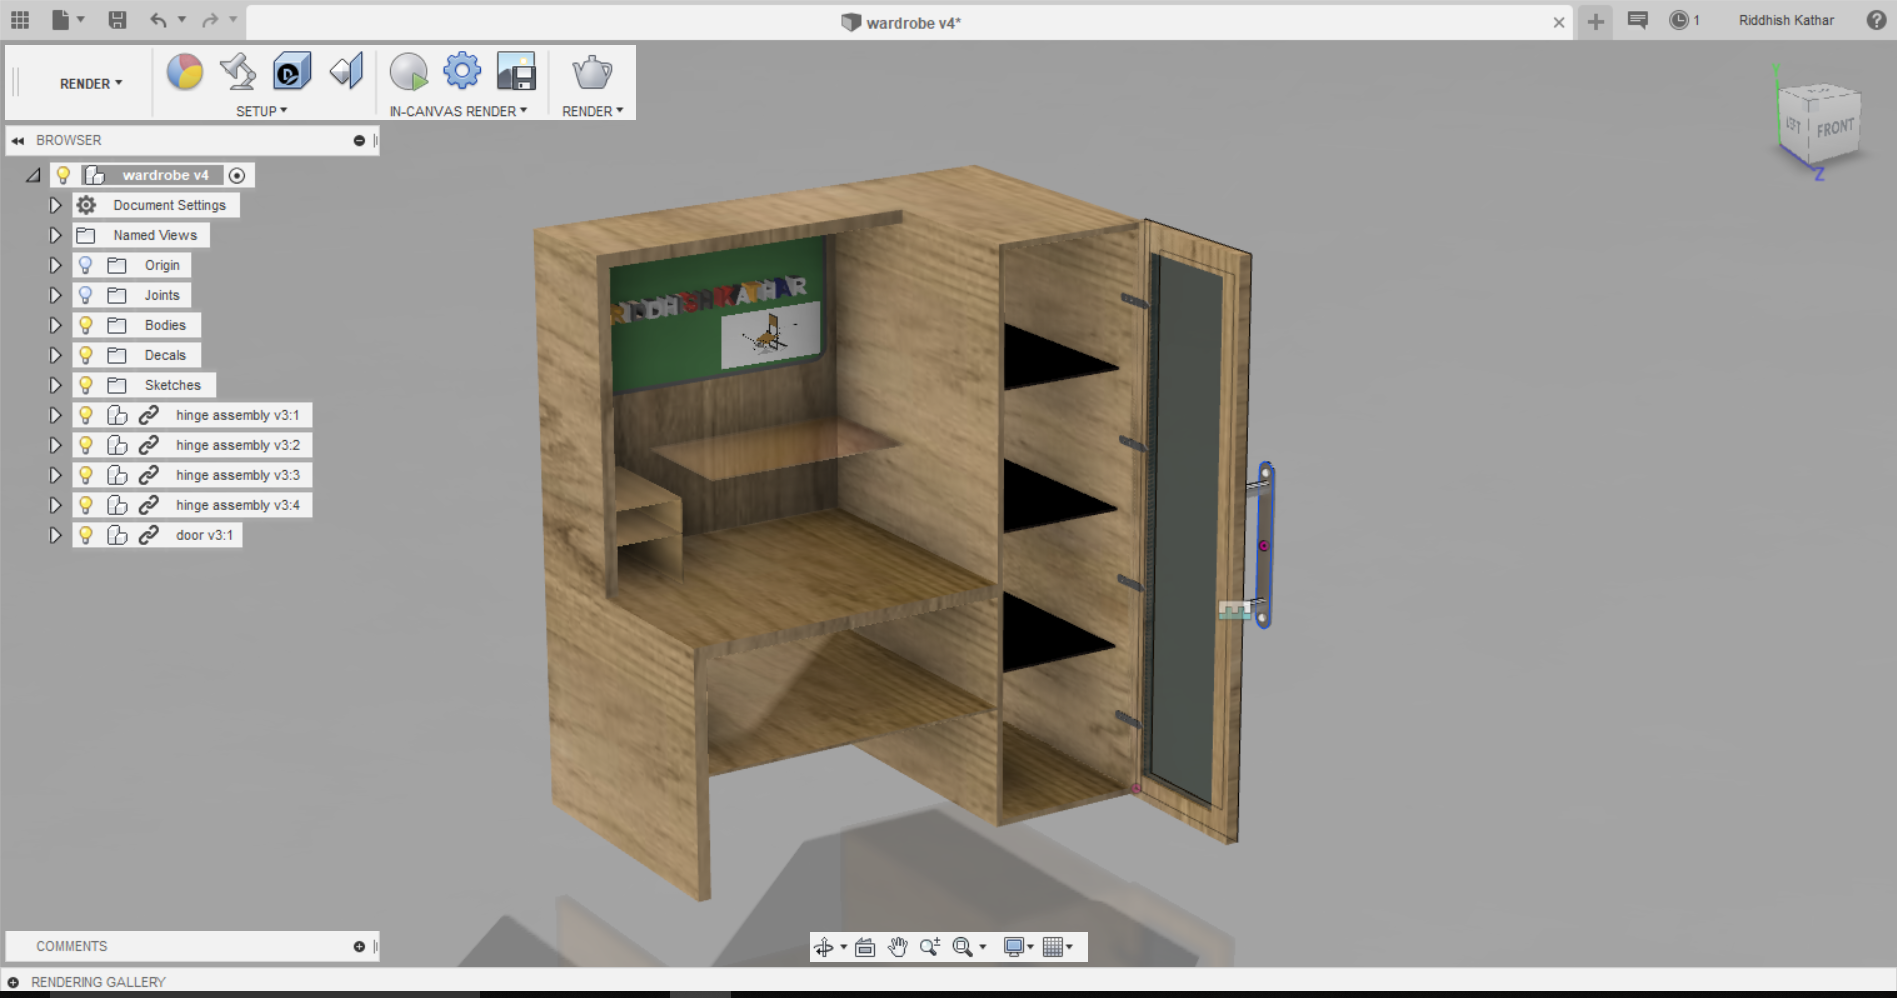This screenshot has width=1897, height=998.
Task: Close the wardrobe v4 document tab
Action: point(1559,22)
